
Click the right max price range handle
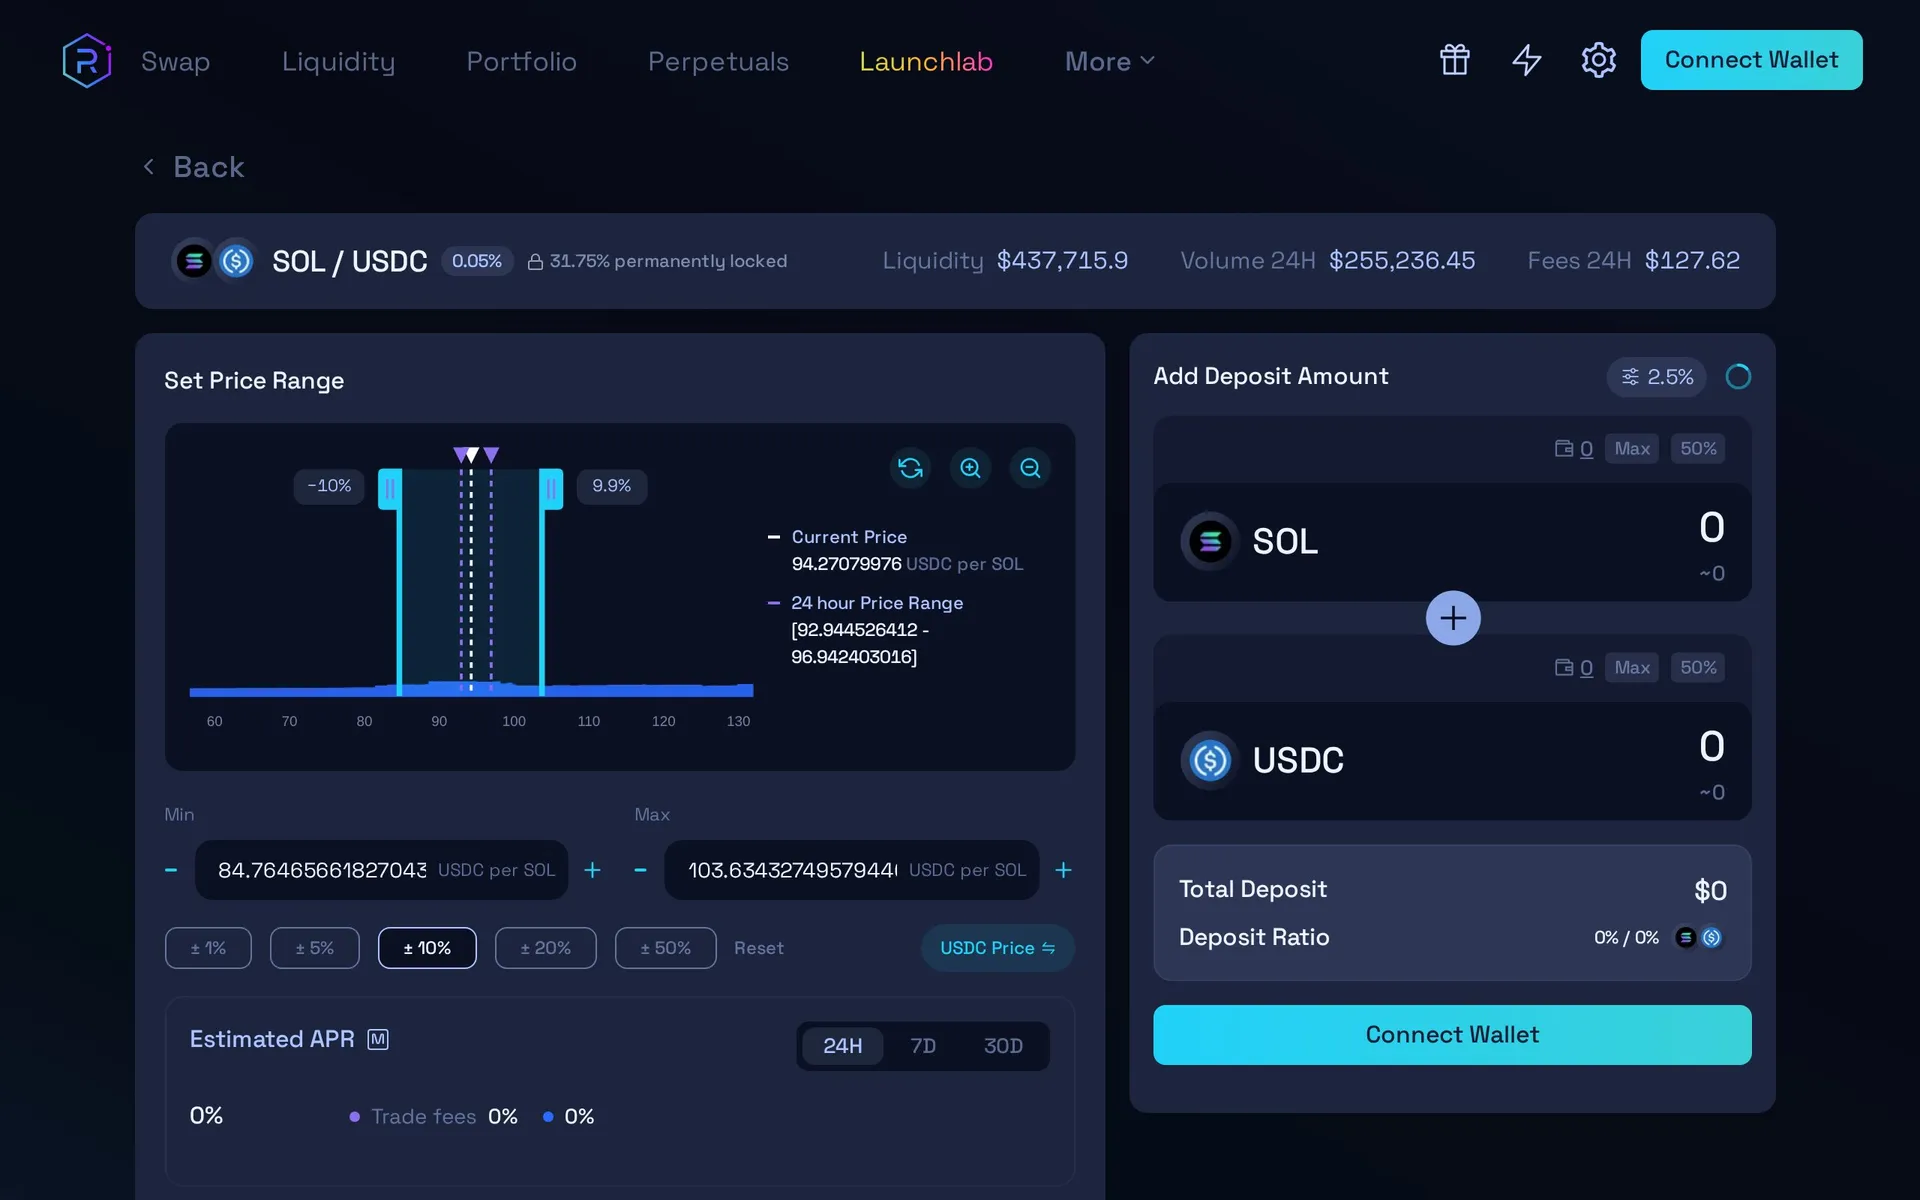click(550, 489)
